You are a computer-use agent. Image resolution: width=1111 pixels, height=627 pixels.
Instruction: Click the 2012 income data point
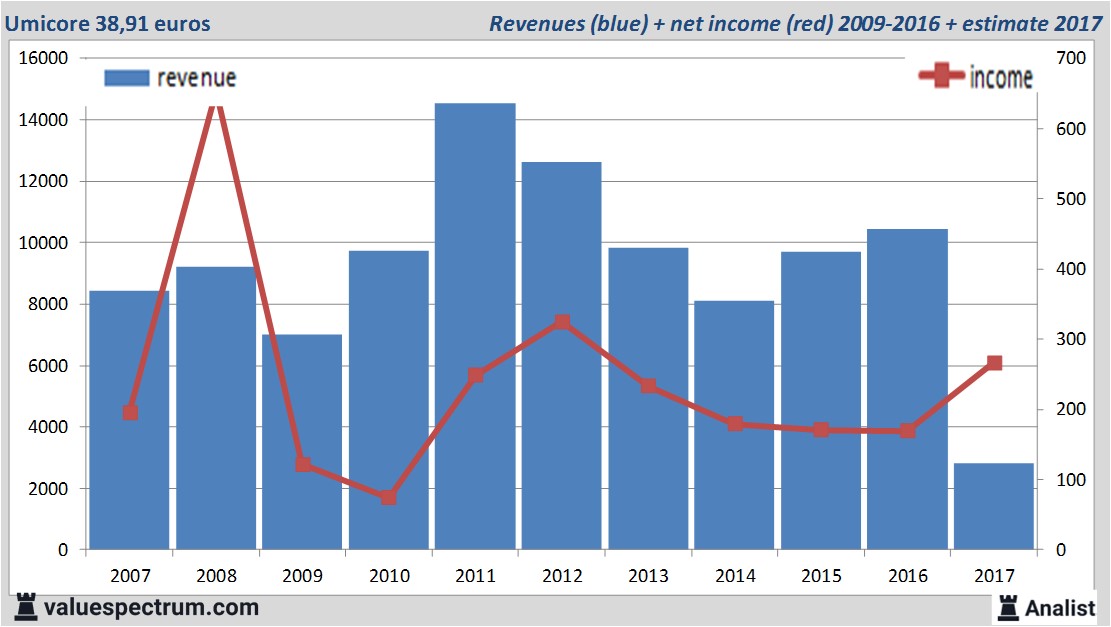click(x=563, y=322)
